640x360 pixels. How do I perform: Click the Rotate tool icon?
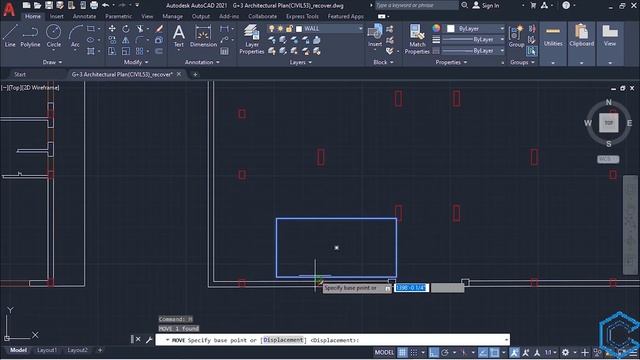(x=126, y=29)
